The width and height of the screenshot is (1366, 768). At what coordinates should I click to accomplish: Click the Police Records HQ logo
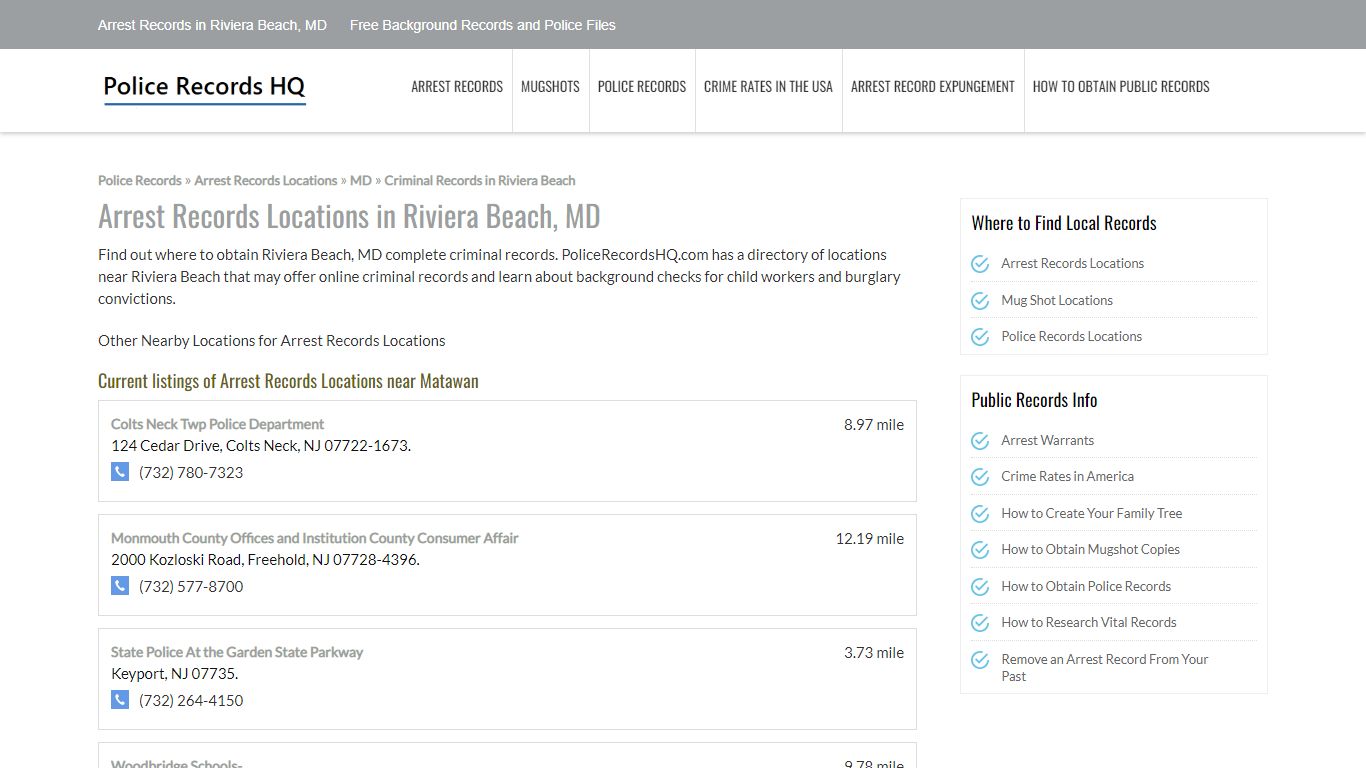pyautogui.click(x=204, y=88)
